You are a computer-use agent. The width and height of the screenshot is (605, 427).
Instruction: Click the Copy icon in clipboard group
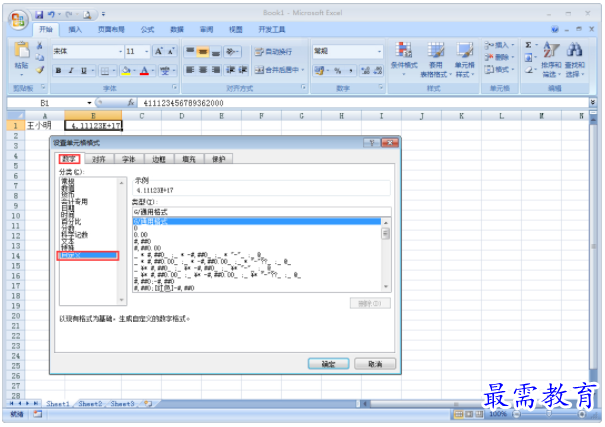point(39,57)
